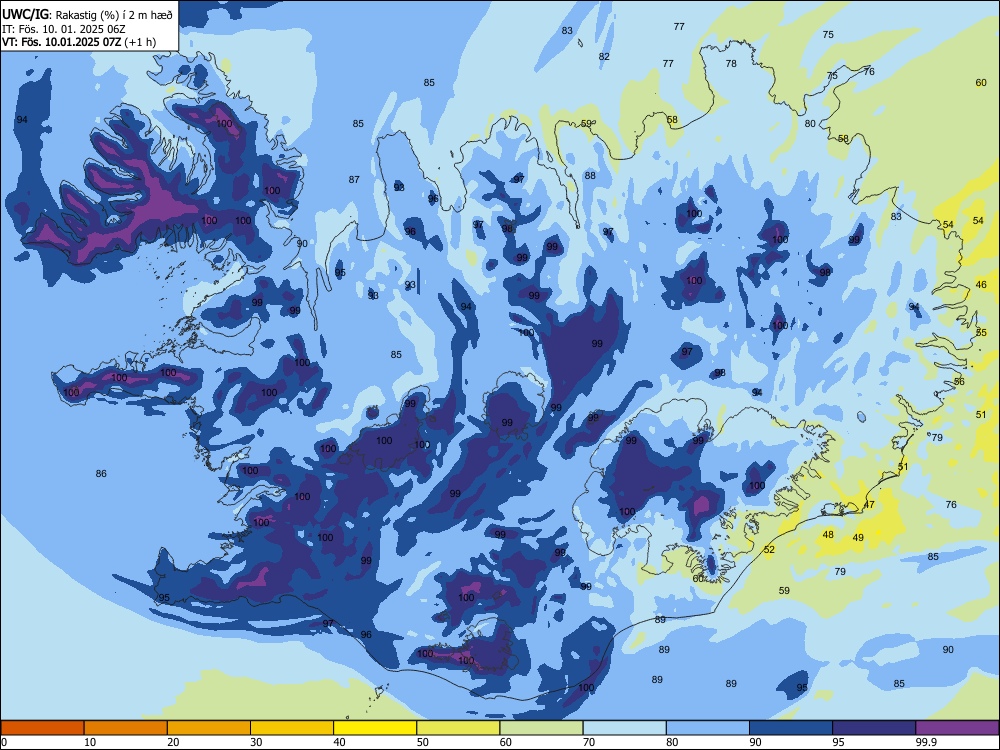Pick the 50–60% pale yellow legend swatch

point(458,728)
